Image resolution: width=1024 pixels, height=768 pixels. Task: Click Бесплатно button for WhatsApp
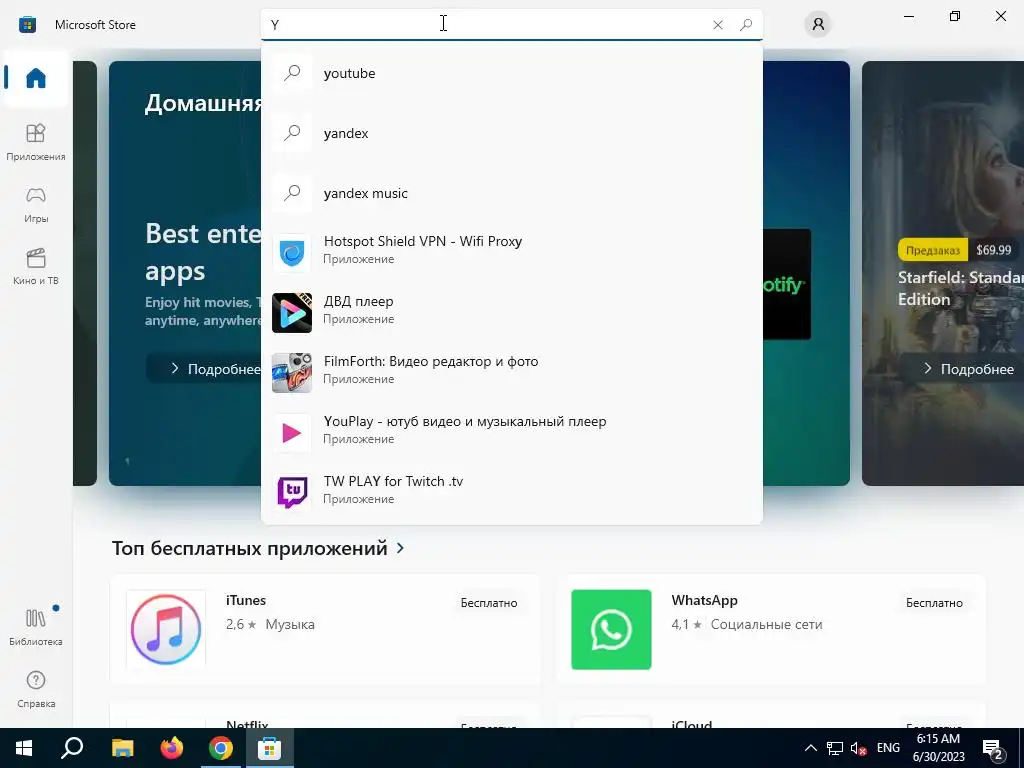(x=935, y=603)
